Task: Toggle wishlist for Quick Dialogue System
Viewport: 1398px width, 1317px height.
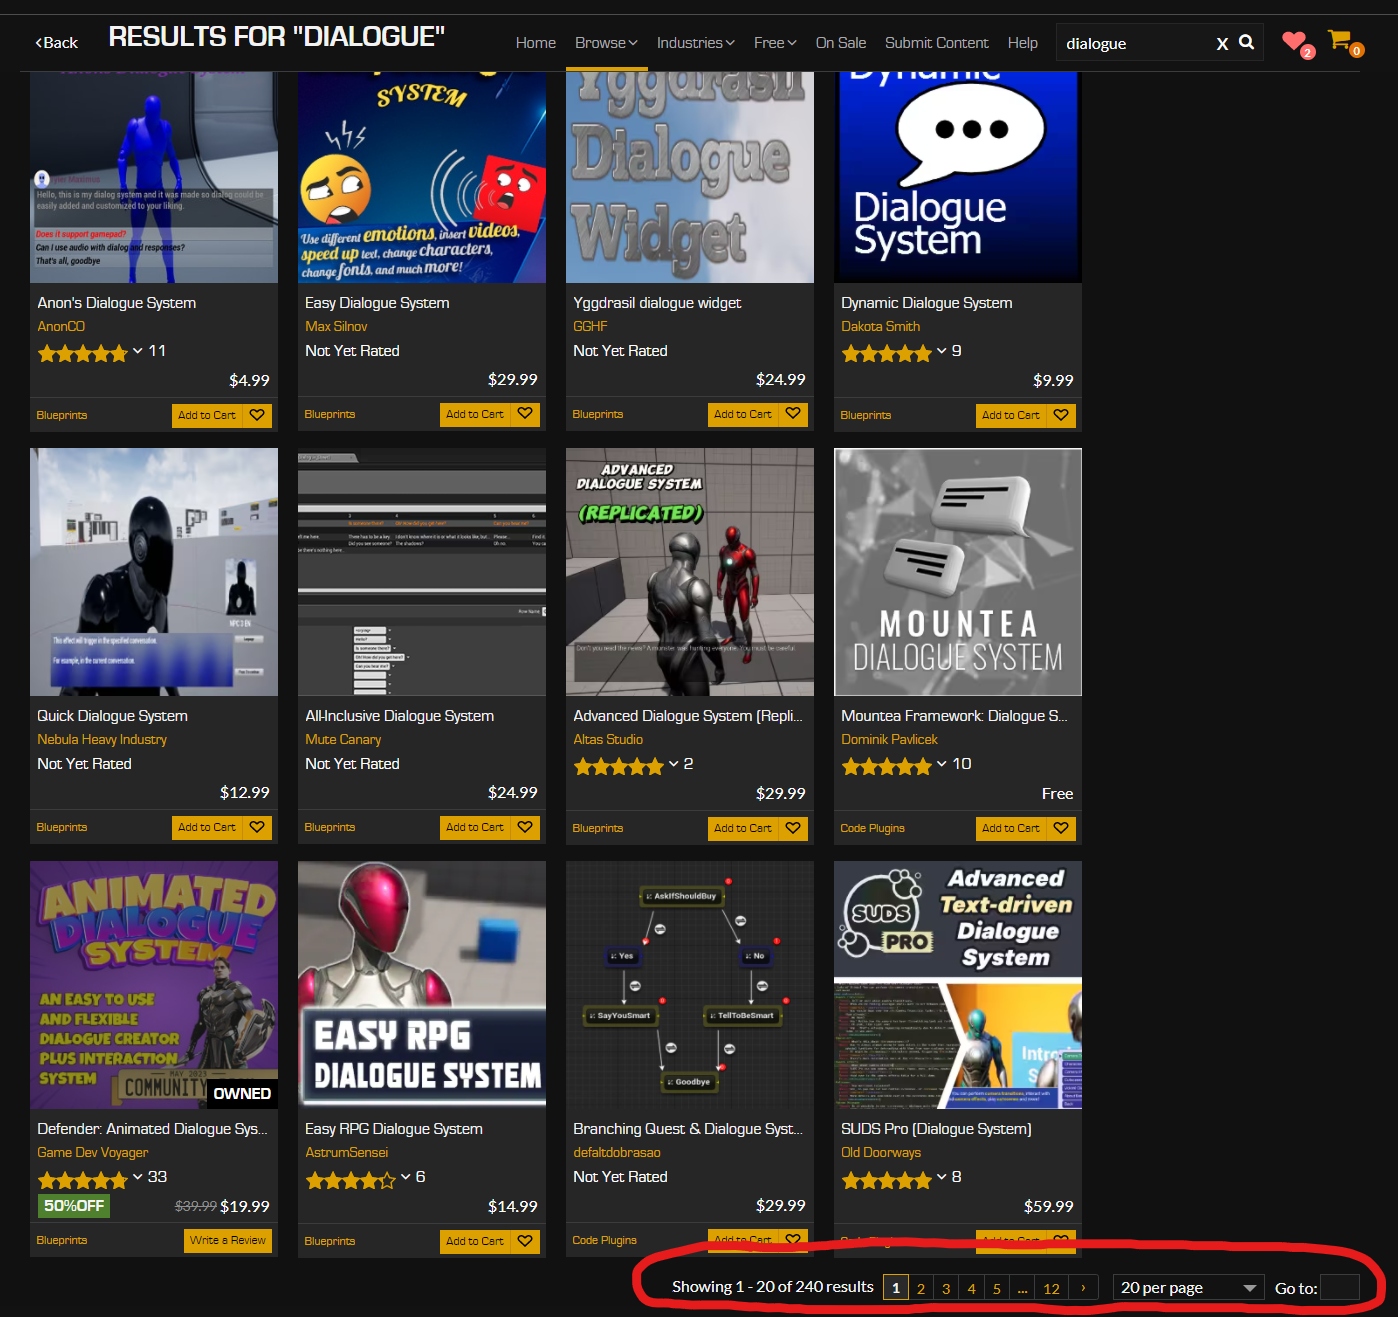Action: click(257, 827)
